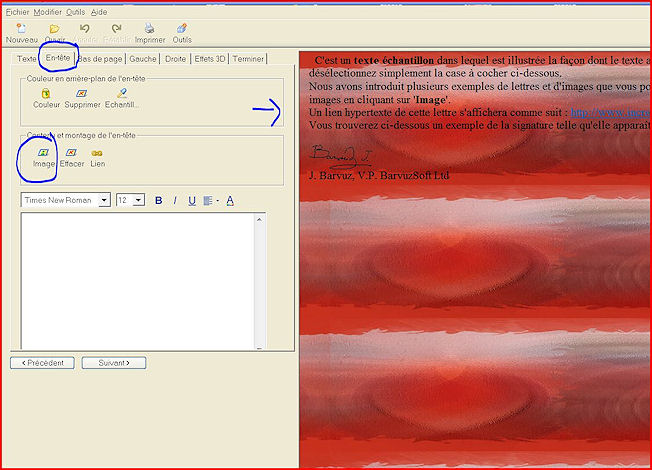
Task: Toggle bold formatting
Action: click(x=158, y=200)
